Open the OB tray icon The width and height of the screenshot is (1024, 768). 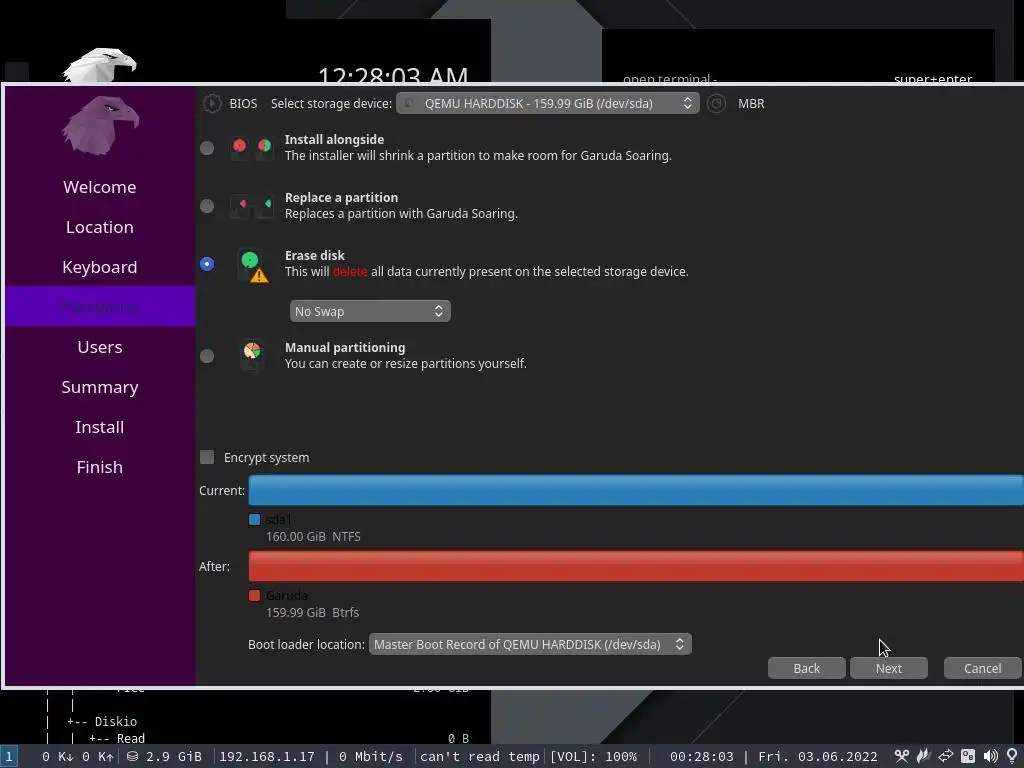click(x=968, y=756)
